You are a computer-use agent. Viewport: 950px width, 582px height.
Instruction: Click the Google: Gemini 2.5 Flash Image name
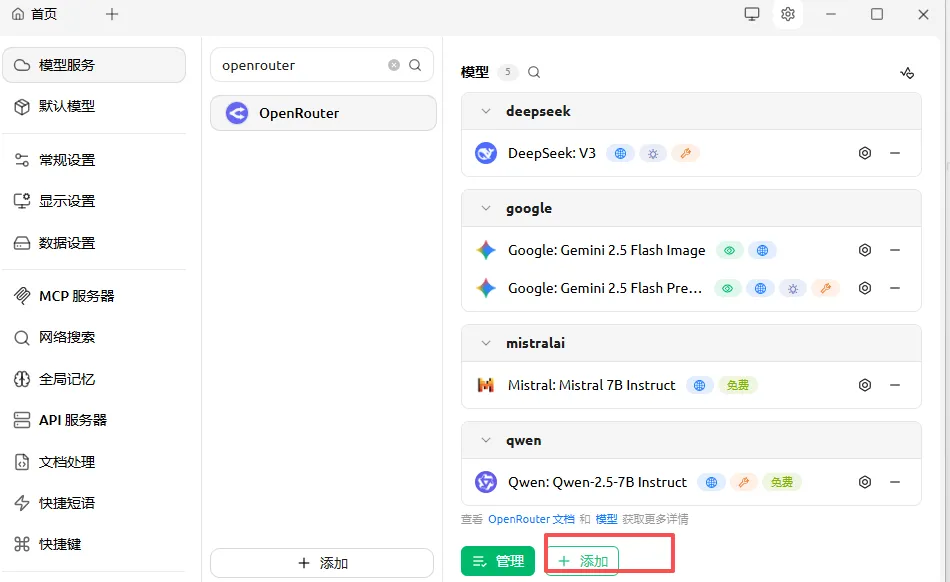[606, 250]
